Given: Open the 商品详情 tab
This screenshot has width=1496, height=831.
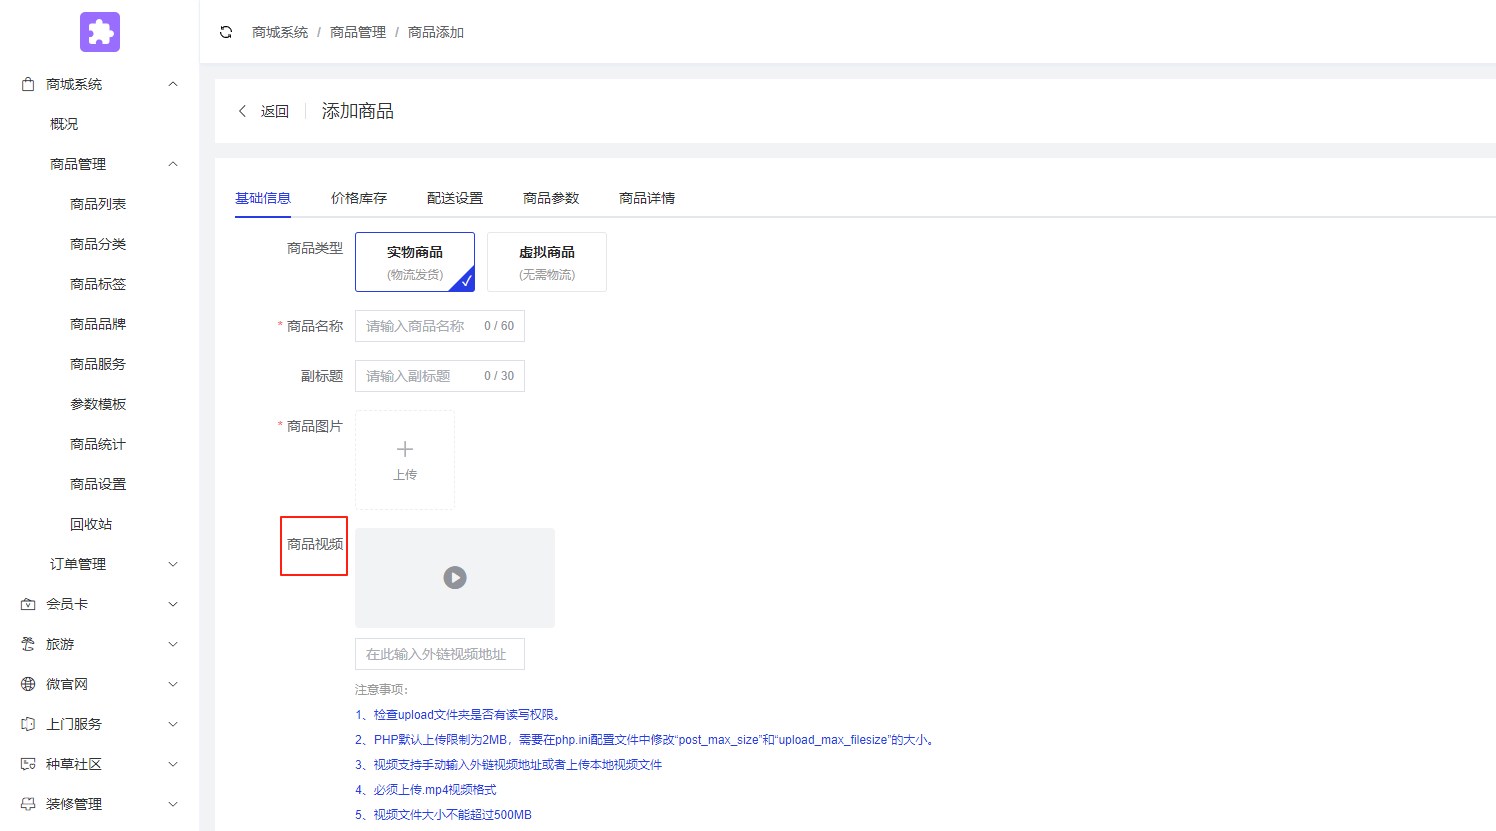Looking at the screenshot, I should point(647,197).
